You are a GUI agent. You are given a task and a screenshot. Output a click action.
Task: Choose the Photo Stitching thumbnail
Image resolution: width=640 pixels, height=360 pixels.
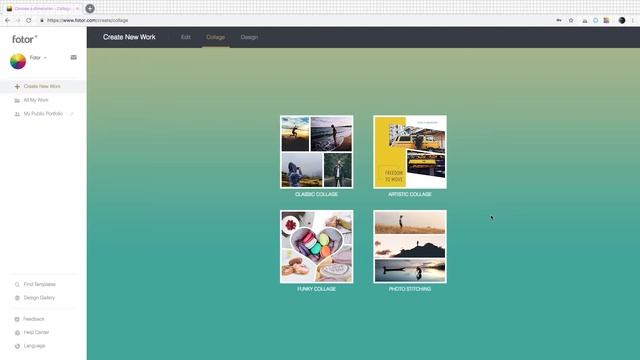click(410, 247)
